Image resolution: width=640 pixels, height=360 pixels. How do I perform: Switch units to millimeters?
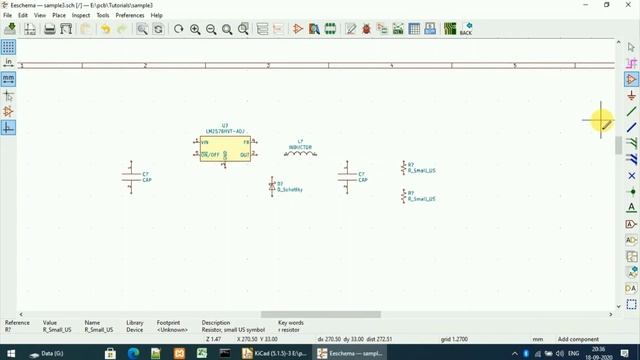[x=8, y=79]
